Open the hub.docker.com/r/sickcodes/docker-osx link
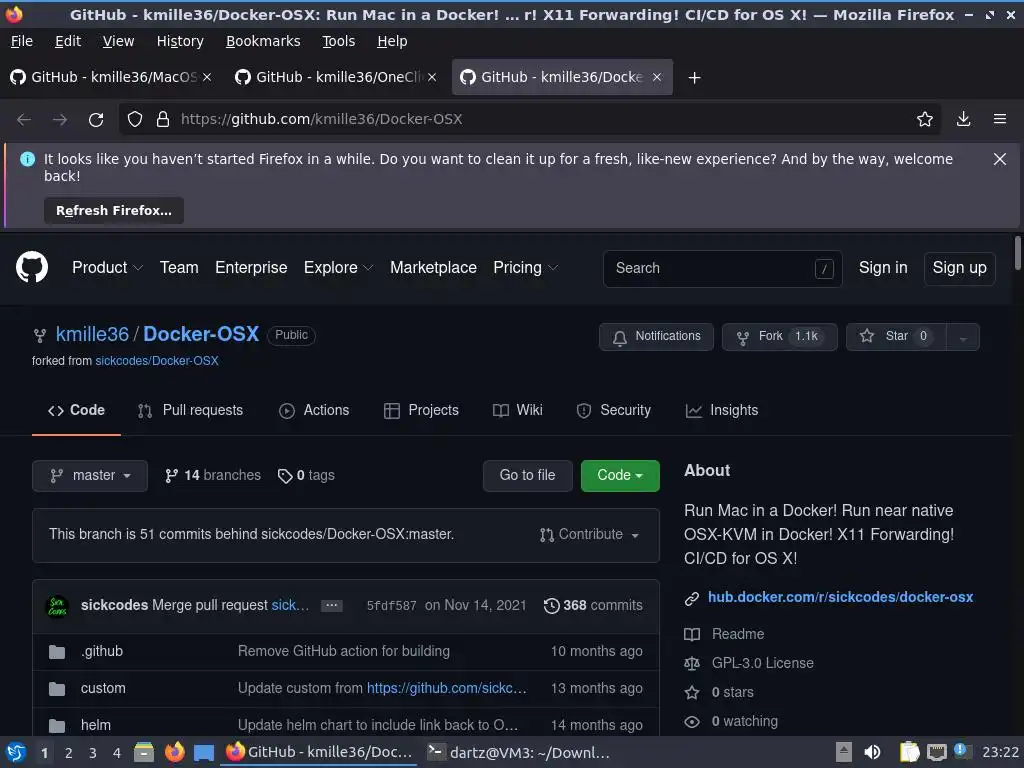Screen dimensions: 1024x768 point(840,598)
